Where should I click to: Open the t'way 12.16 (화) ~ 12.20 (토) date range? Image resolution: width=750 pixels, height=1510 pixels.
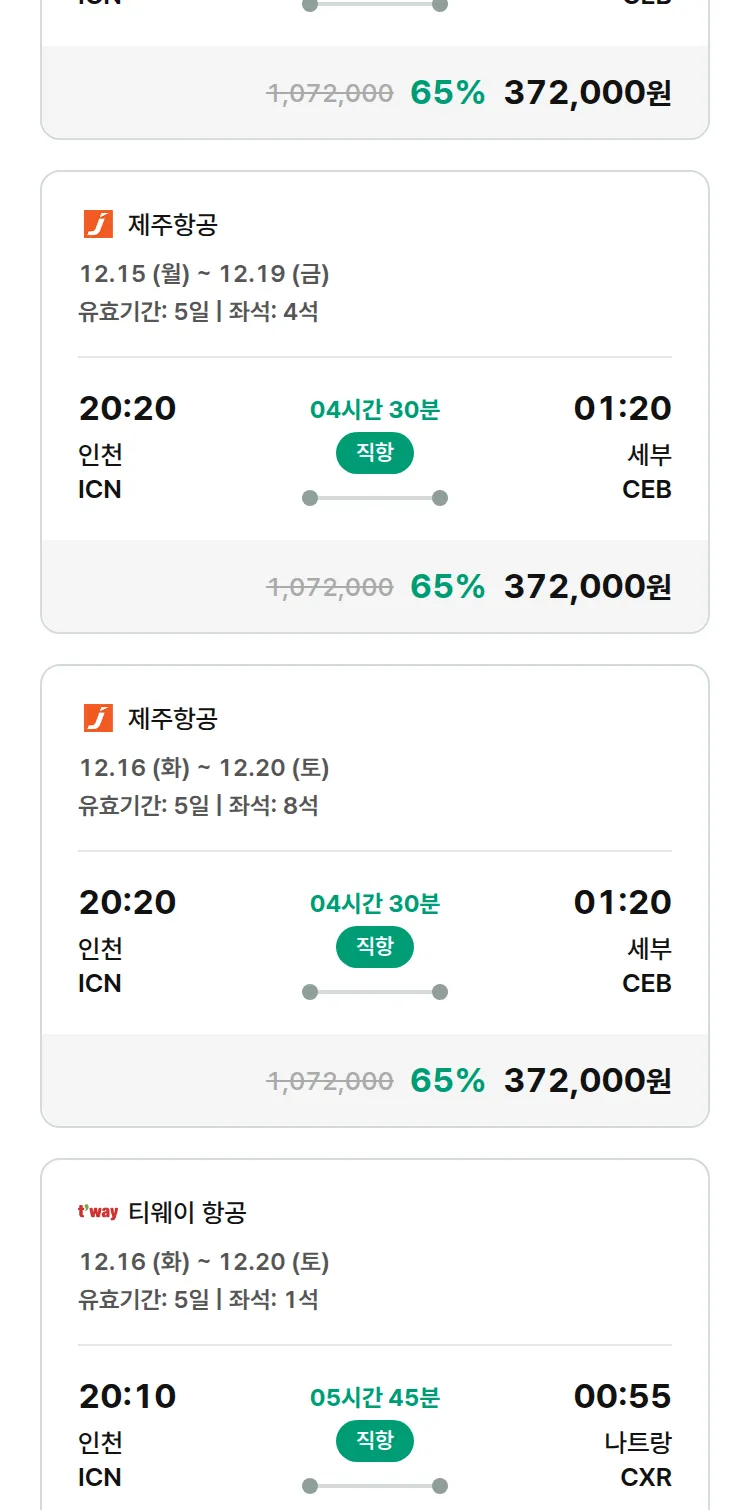[x=204, y=1262]
